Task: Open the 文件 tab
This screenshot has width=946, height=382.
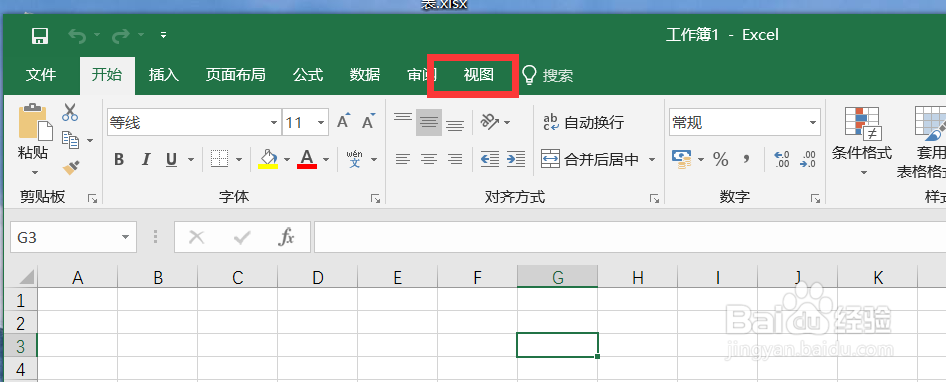Action: [41, 75]
